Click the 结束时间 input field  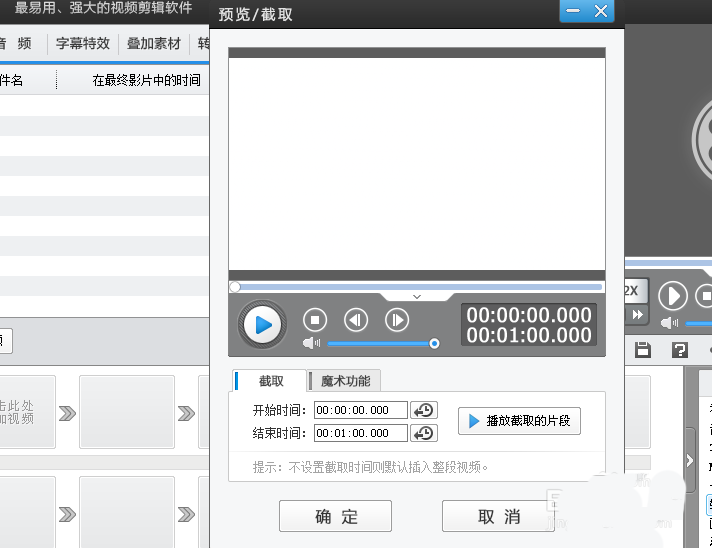pyautogui.click(x=361, y=433)
